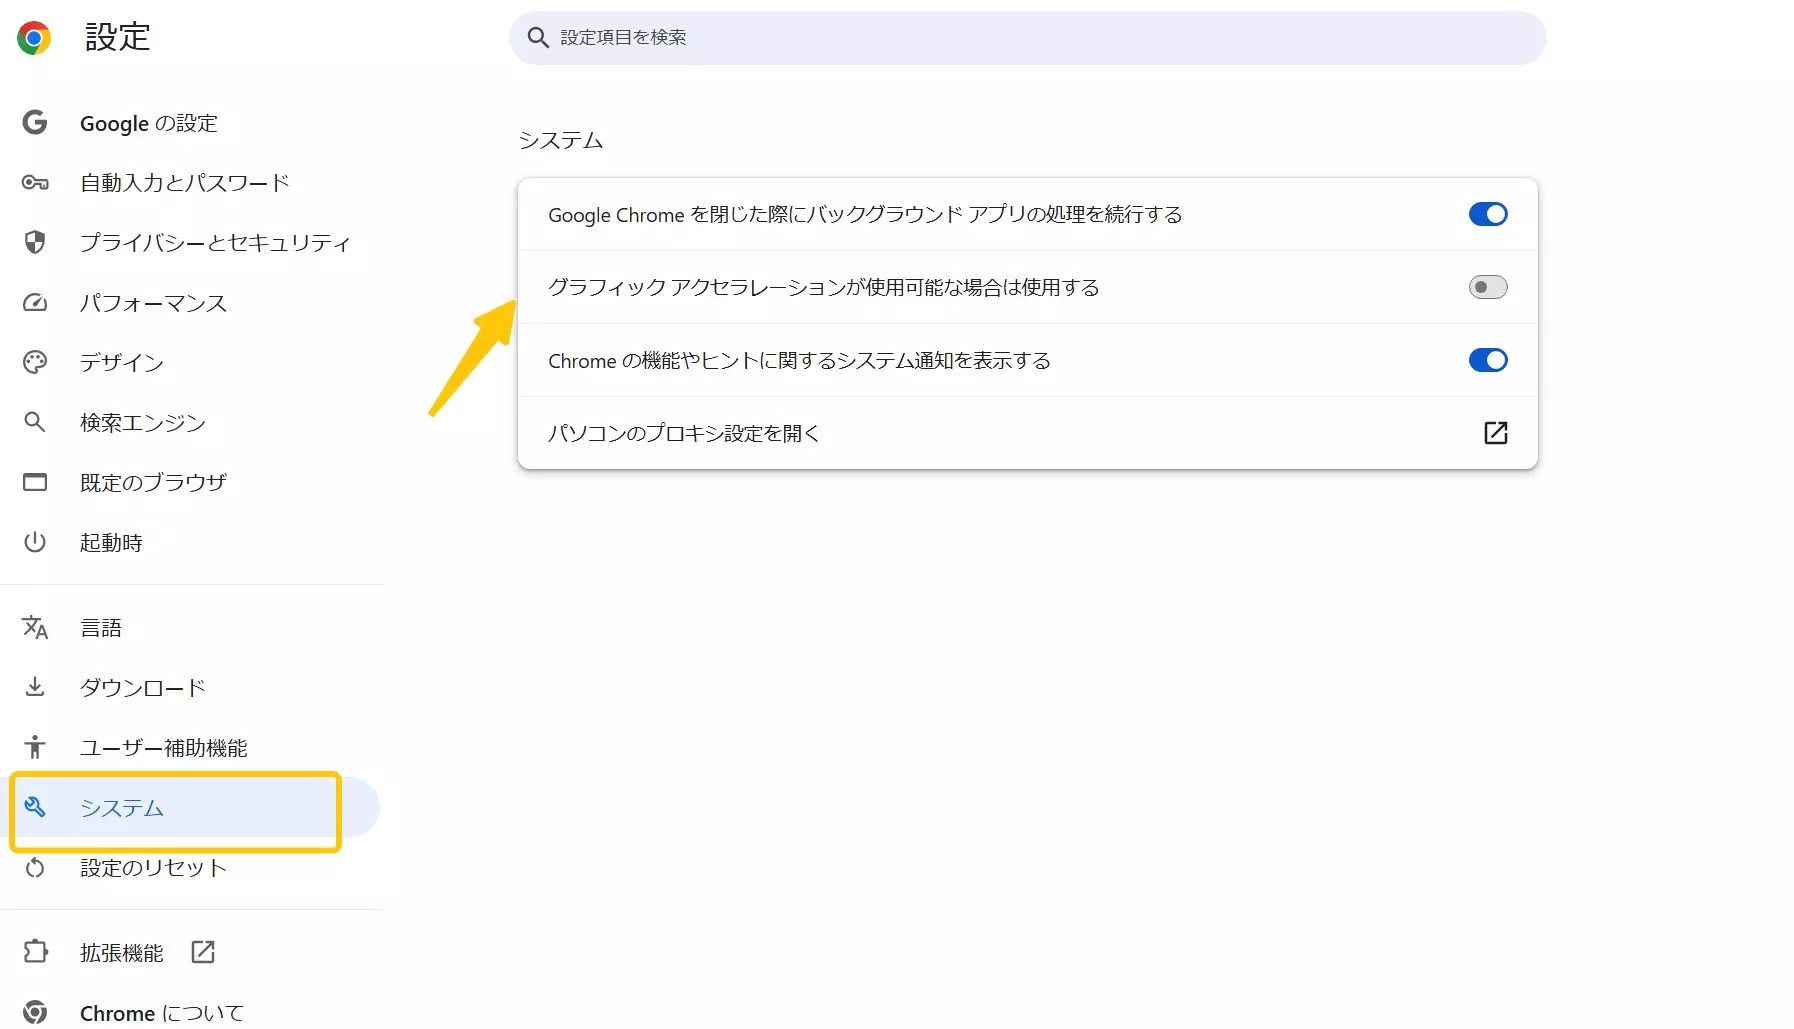Click パソコンのプロキシ設定を開く row text

[684, 433]
